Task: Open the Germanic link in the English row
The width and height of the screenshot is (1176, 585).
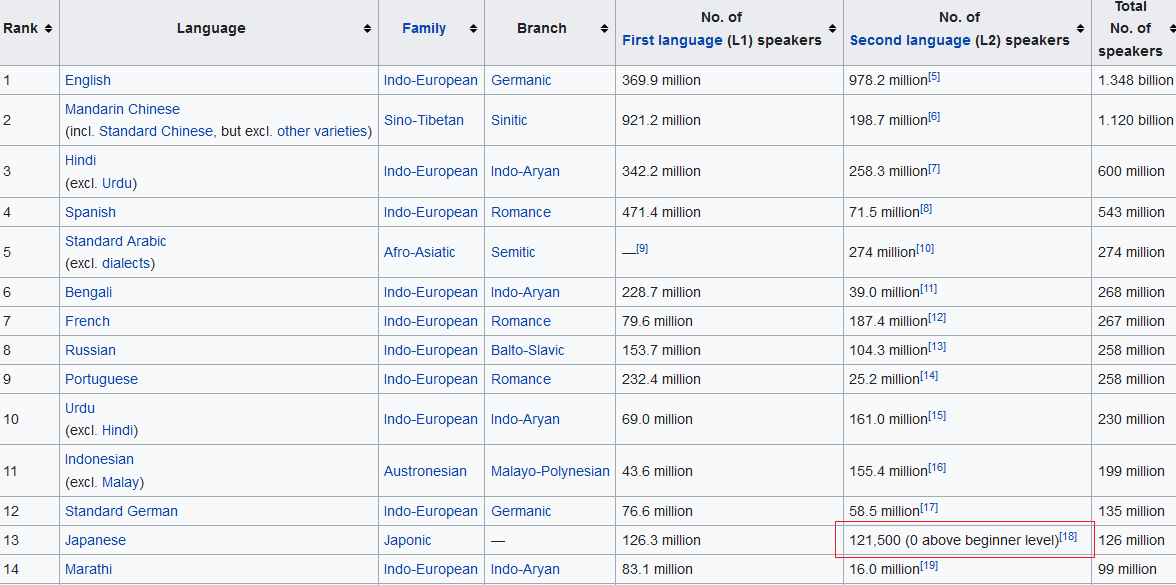Action: [521, 80]
